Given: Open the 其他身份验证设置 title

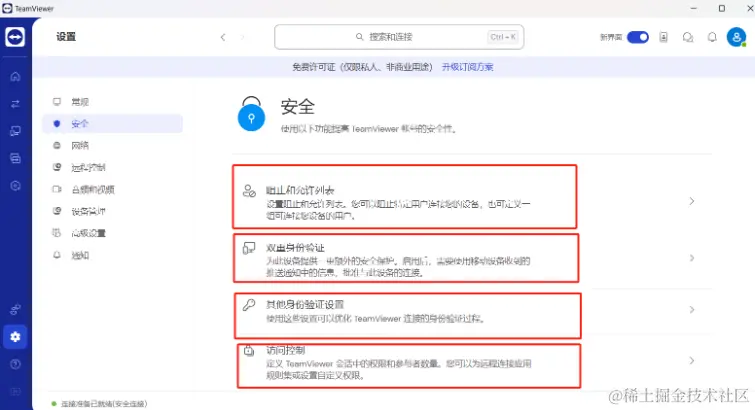Looking at the screenshot, I should (305, 304).
